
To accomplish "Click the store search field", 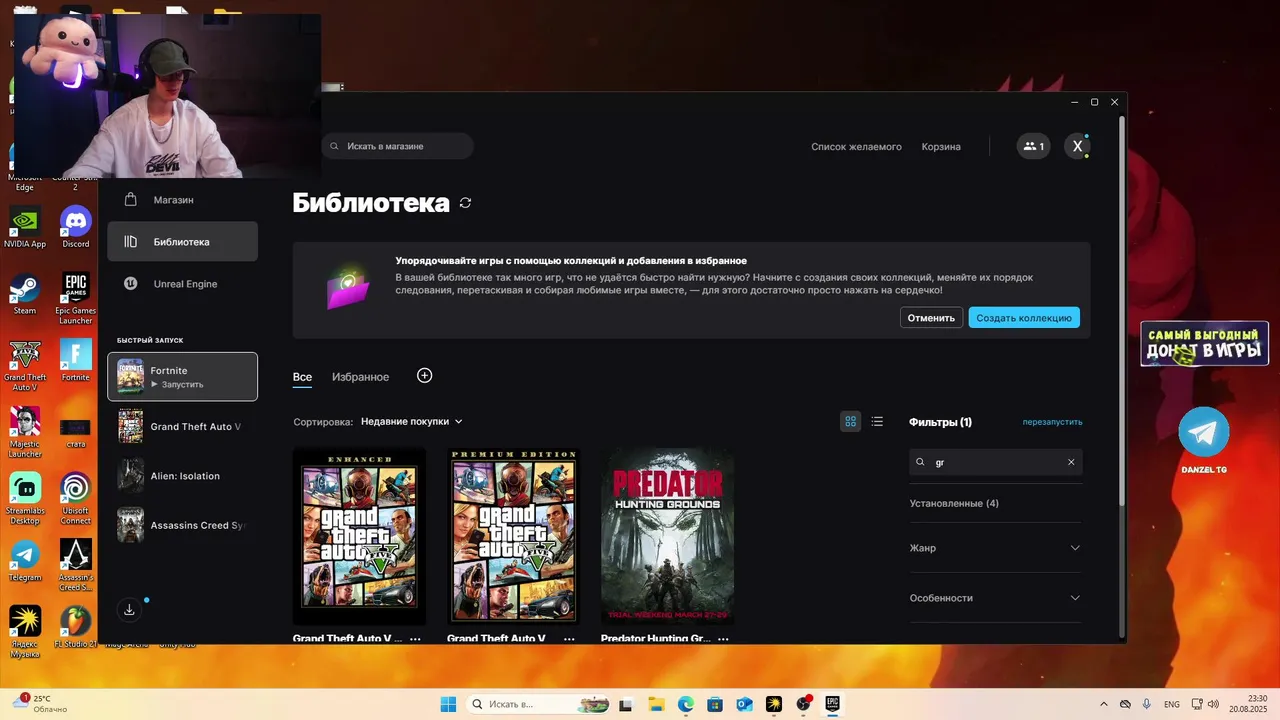I will pos(398,146).
